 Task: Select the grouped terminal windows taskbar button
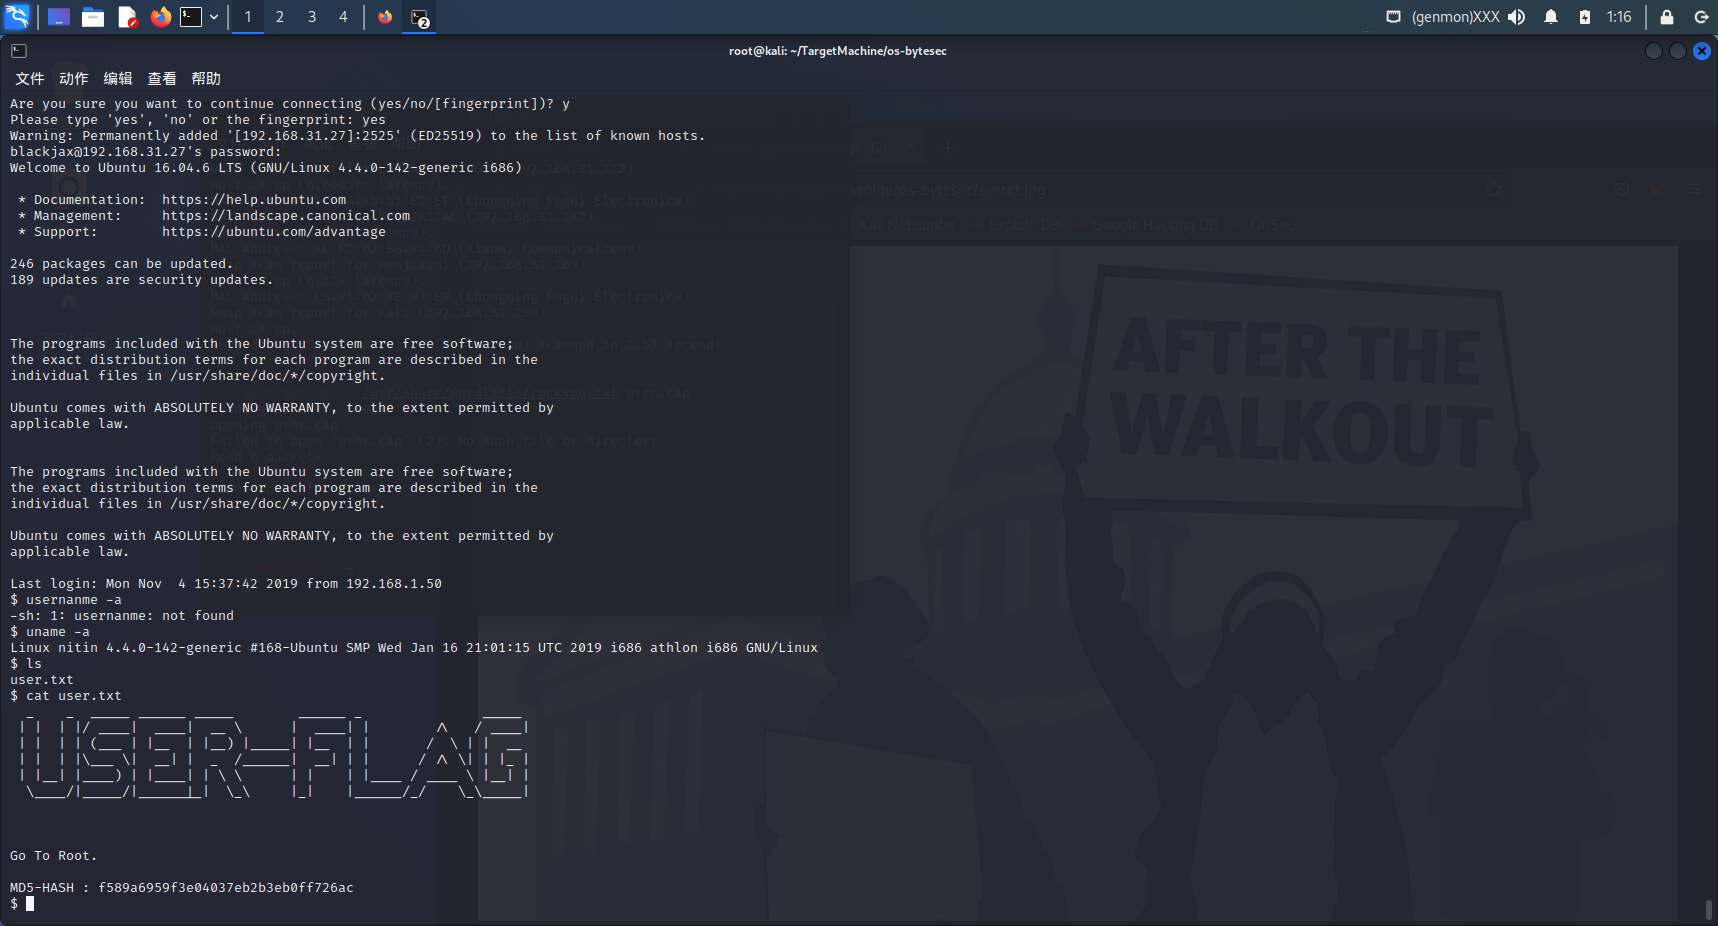pos(420,17)
